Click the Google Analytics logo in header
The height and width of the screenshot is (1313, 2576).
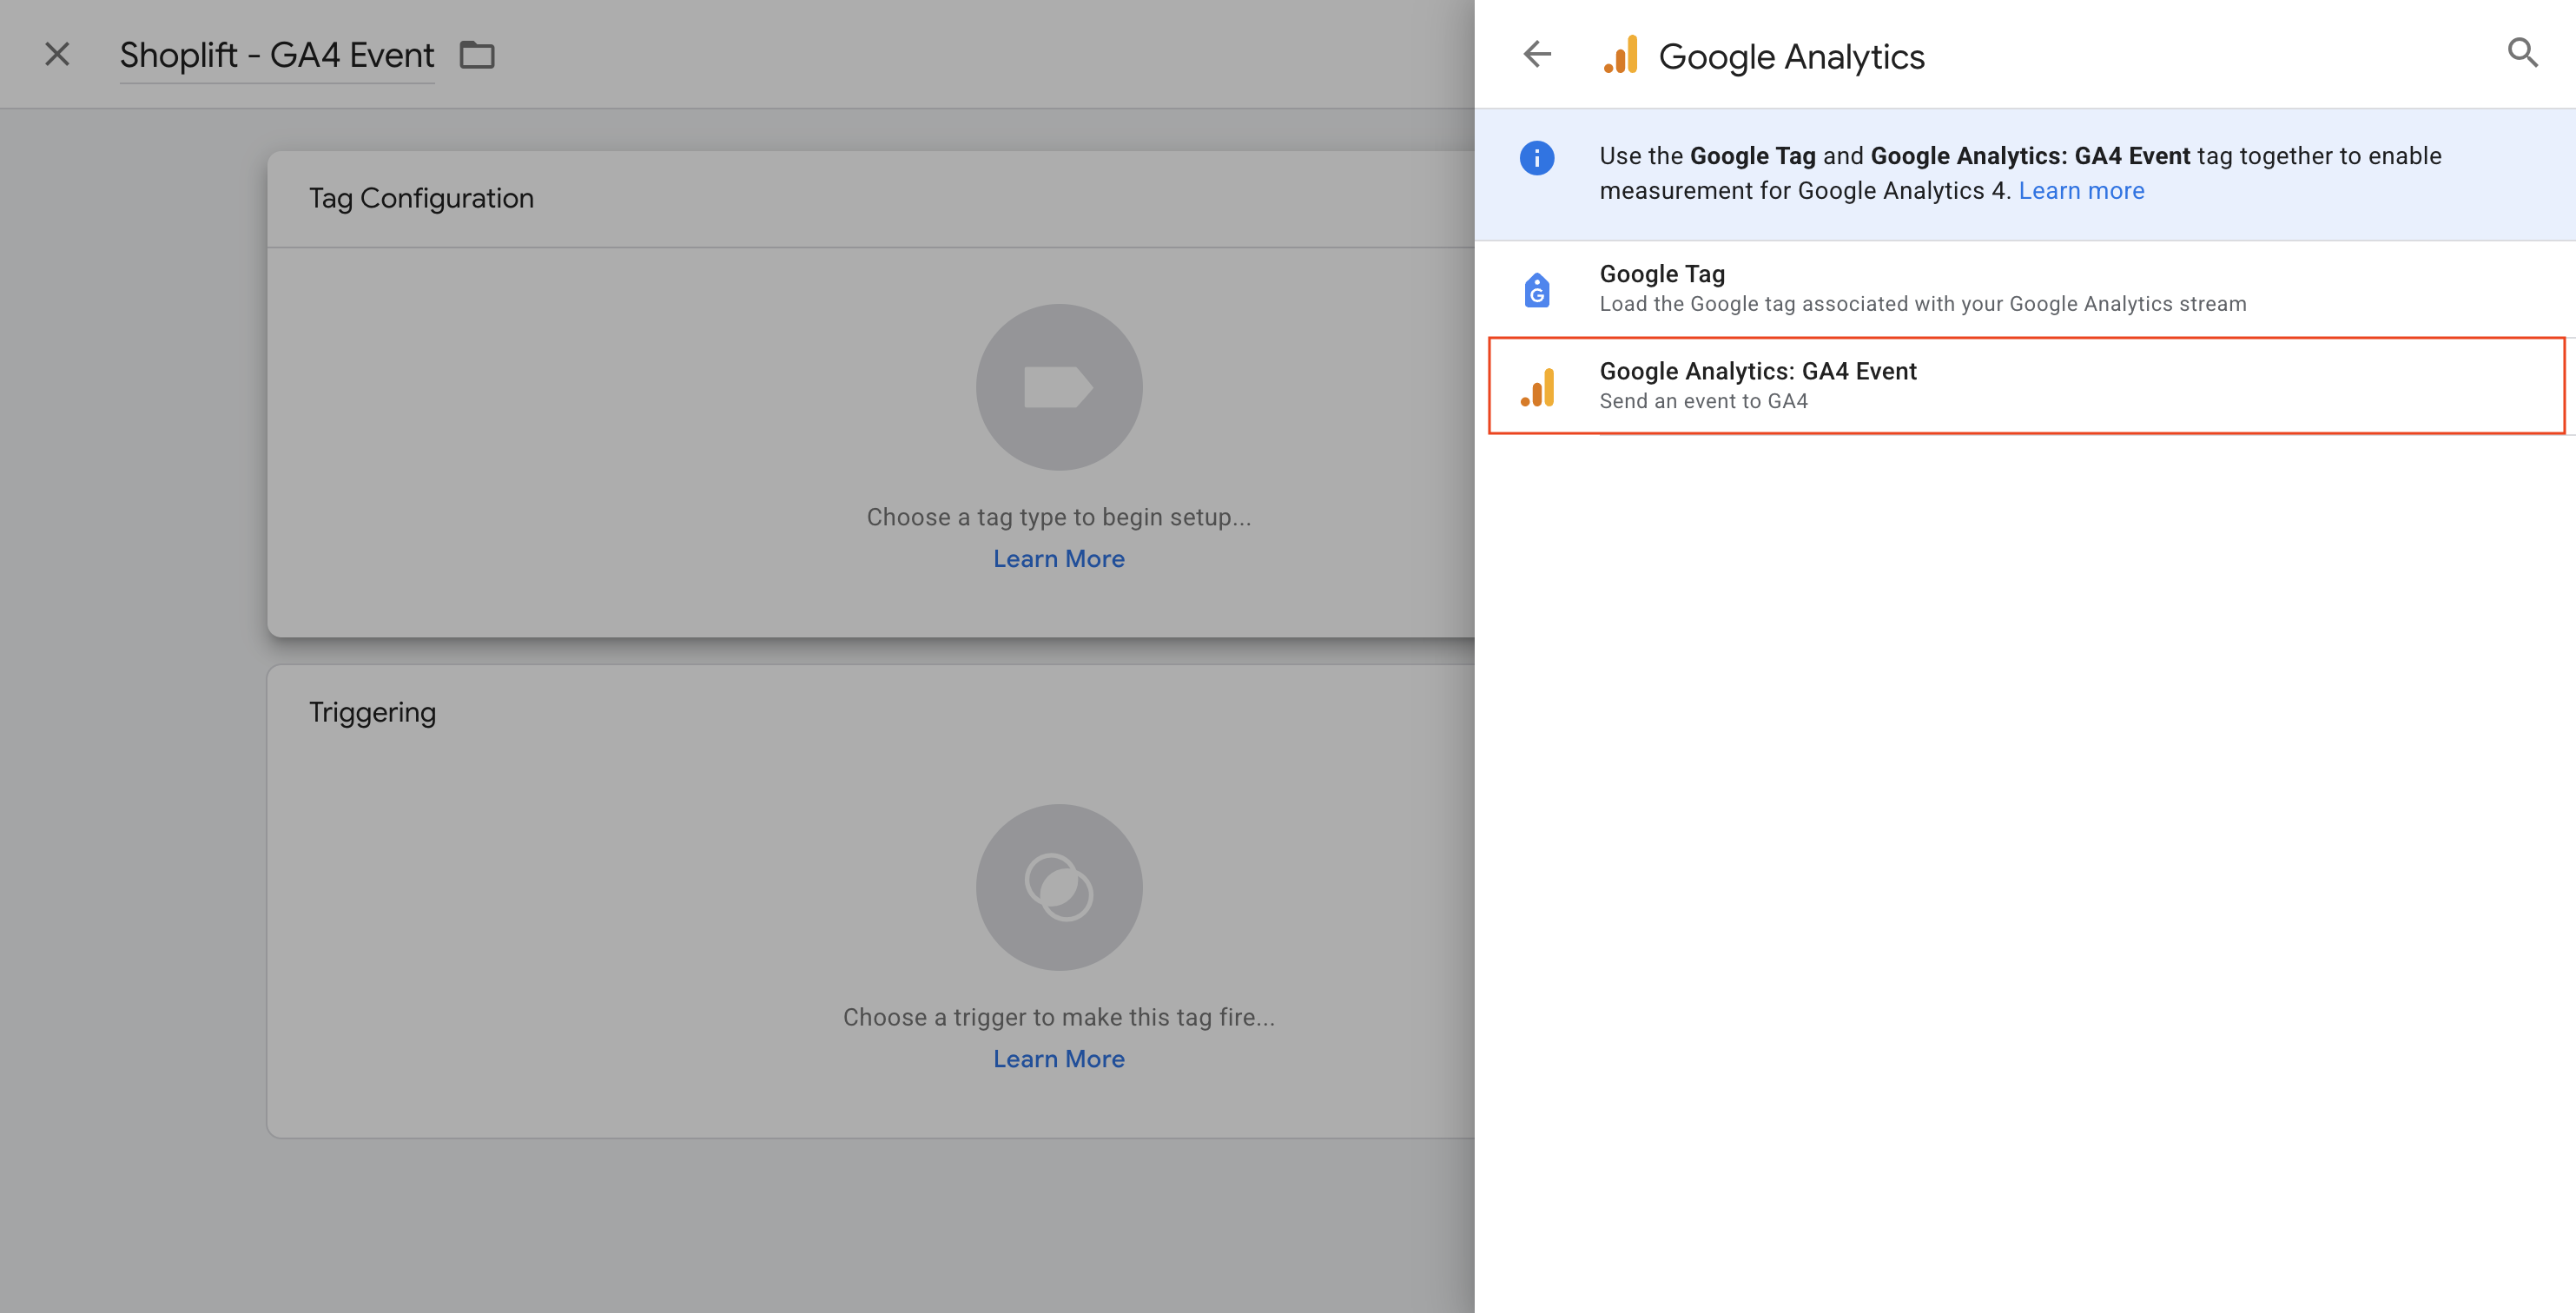pyautogui.click(x=1621, y=55)
